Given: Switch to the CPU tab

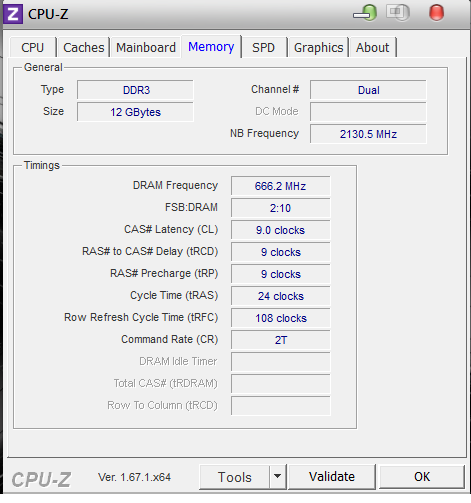Looking at the screenshot, I should click(33, 47).
